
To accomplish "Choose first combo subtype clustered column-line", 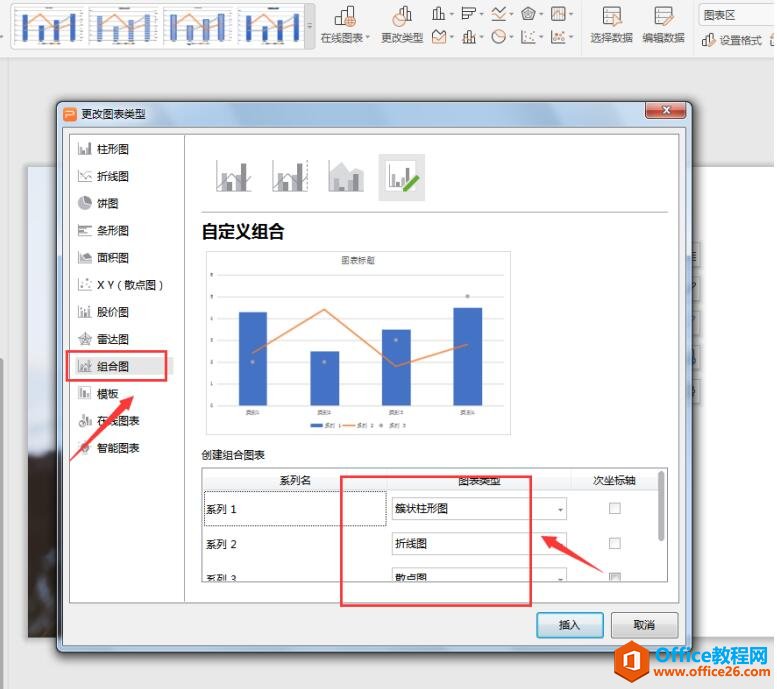I will pyautogui.click(x=233, y=177).
